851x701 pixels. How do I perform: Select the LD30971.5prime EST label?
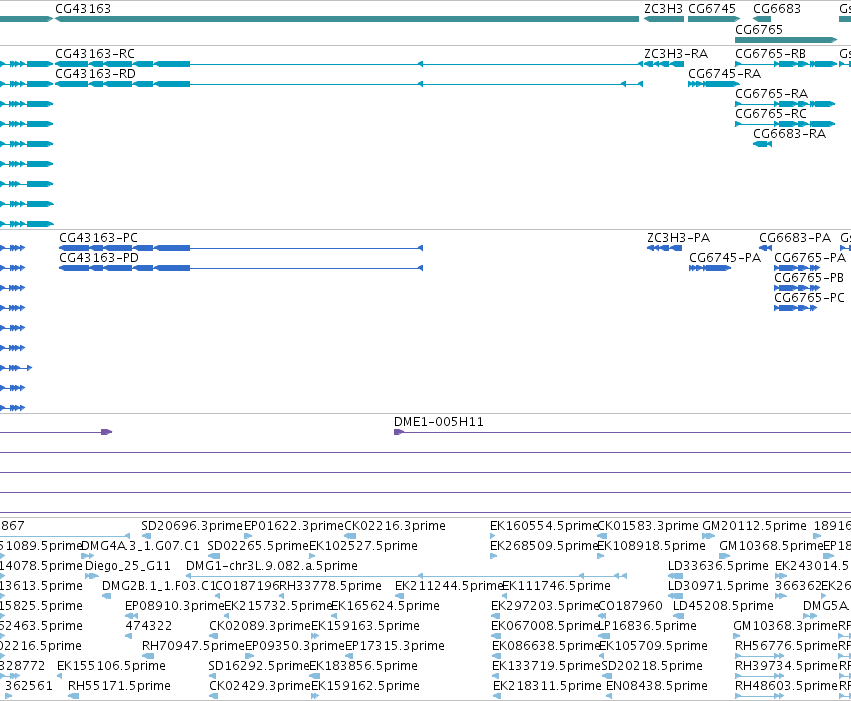coord(719,586)
